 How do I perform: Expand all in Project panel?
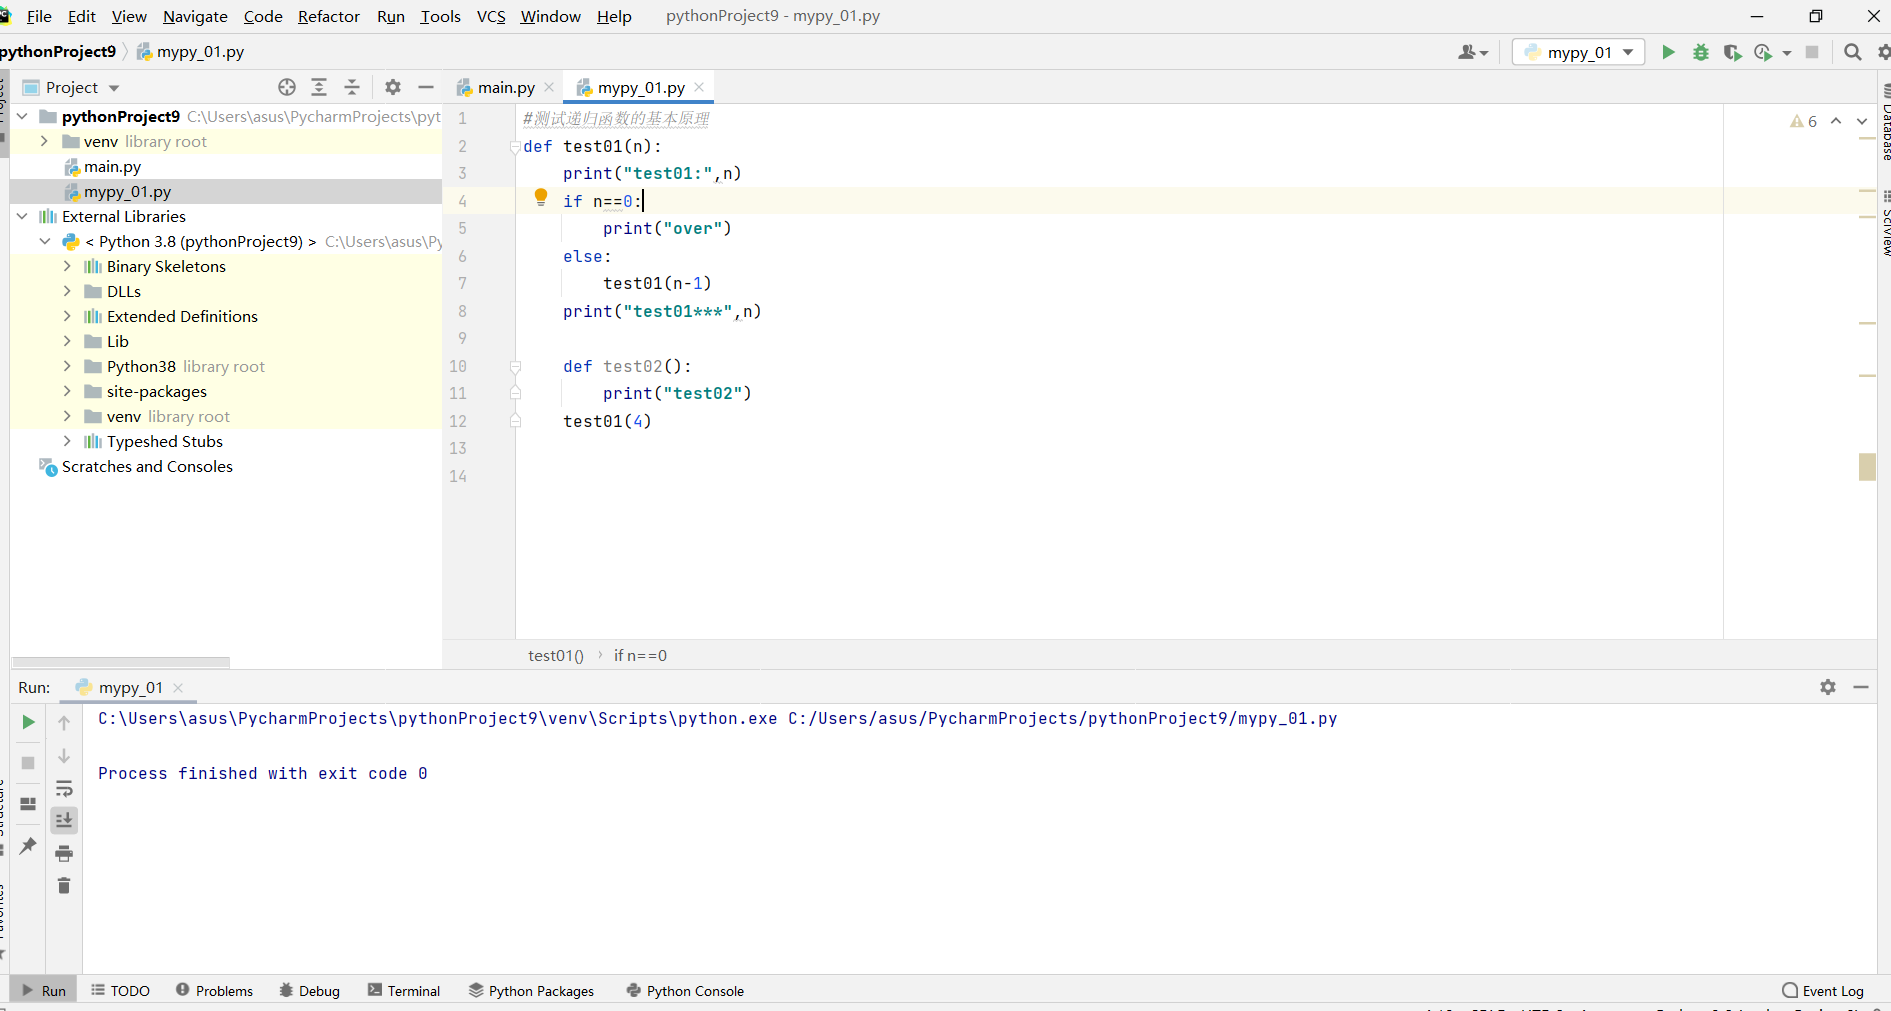click(x=319, y=87)
